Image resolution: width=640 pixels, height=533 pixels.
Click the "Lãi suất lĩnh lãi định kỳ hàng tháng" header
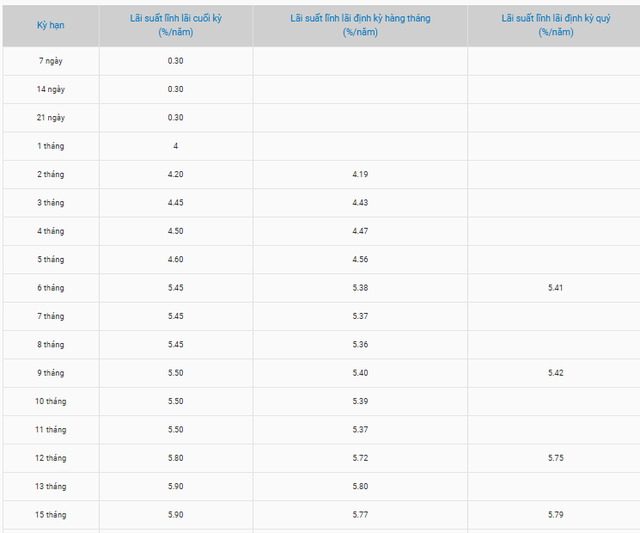tap(360, 25)
